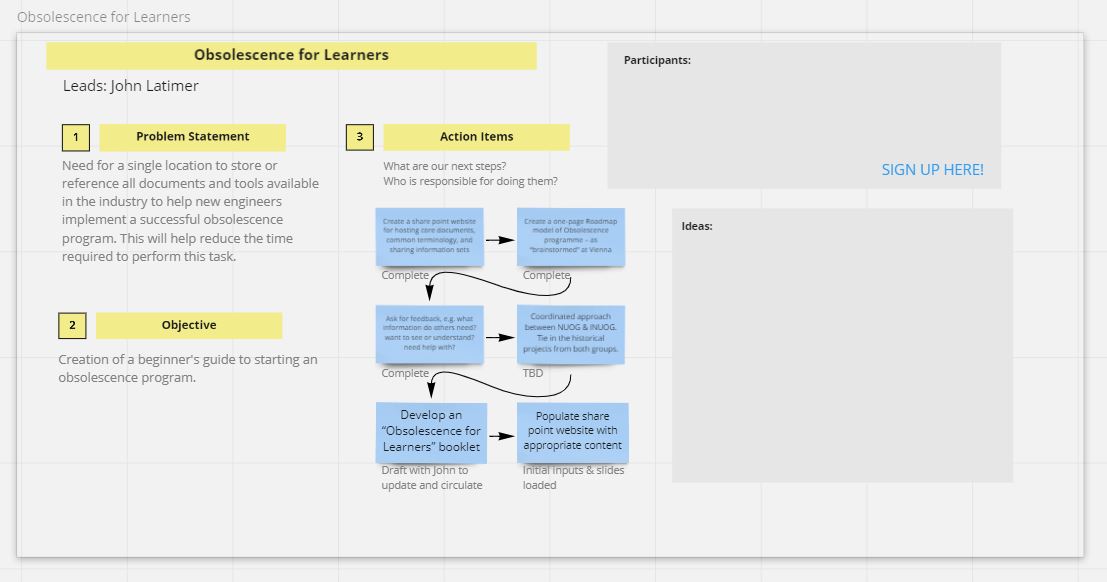1107x582 pixels.
Task: Click the Participants: label
Action: pos(657,61)
